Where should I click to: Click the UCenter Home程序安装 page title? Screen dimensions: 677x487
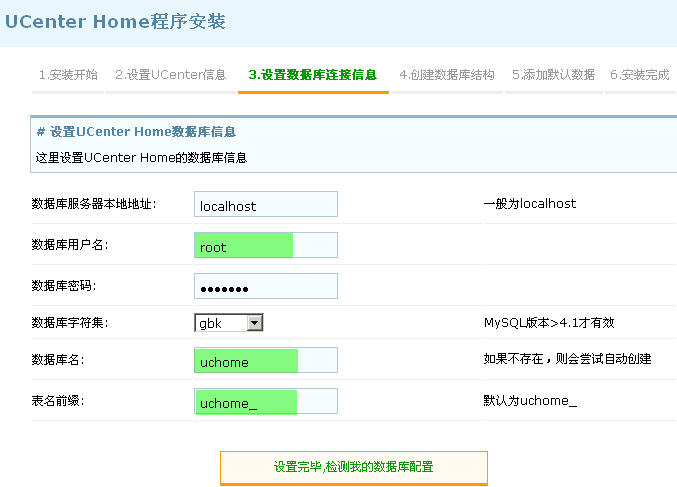click(x=115, y=22)
